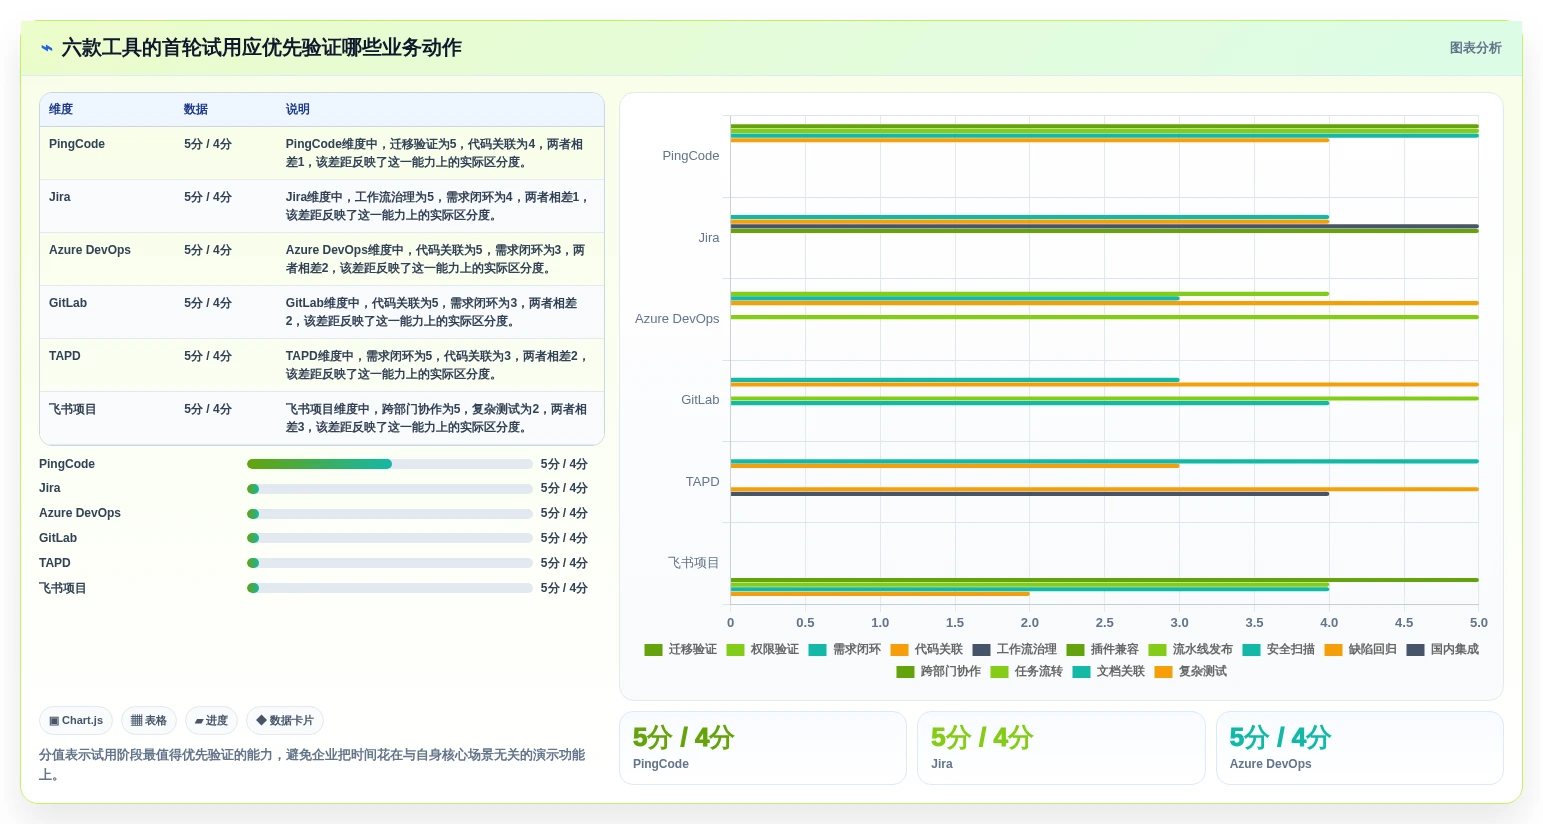Toggle the 缺陷回归 legend item
The width and height of the screenshot is (1543, 824).
coord(1361,649)
